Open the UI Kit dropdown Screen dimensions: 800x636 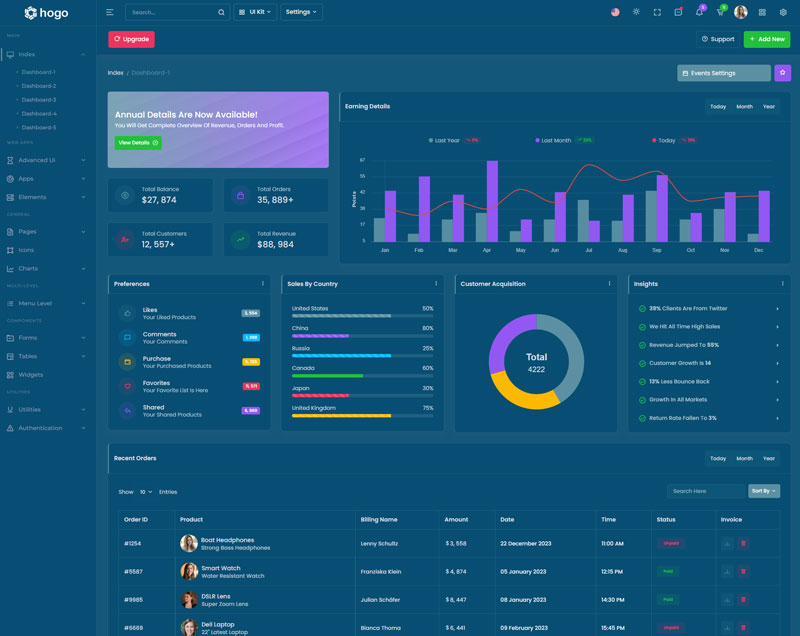pos(255,13)
